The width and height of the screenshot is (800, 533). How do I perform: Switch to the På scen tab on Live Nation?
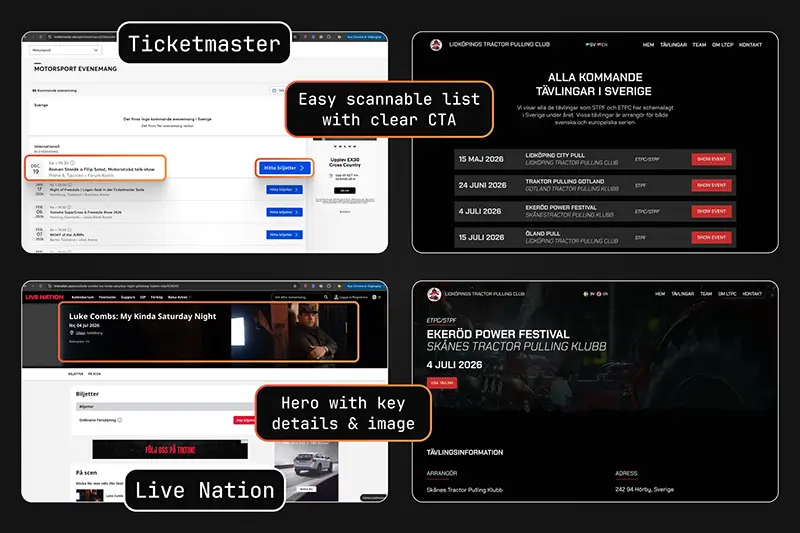coord(94,374)
